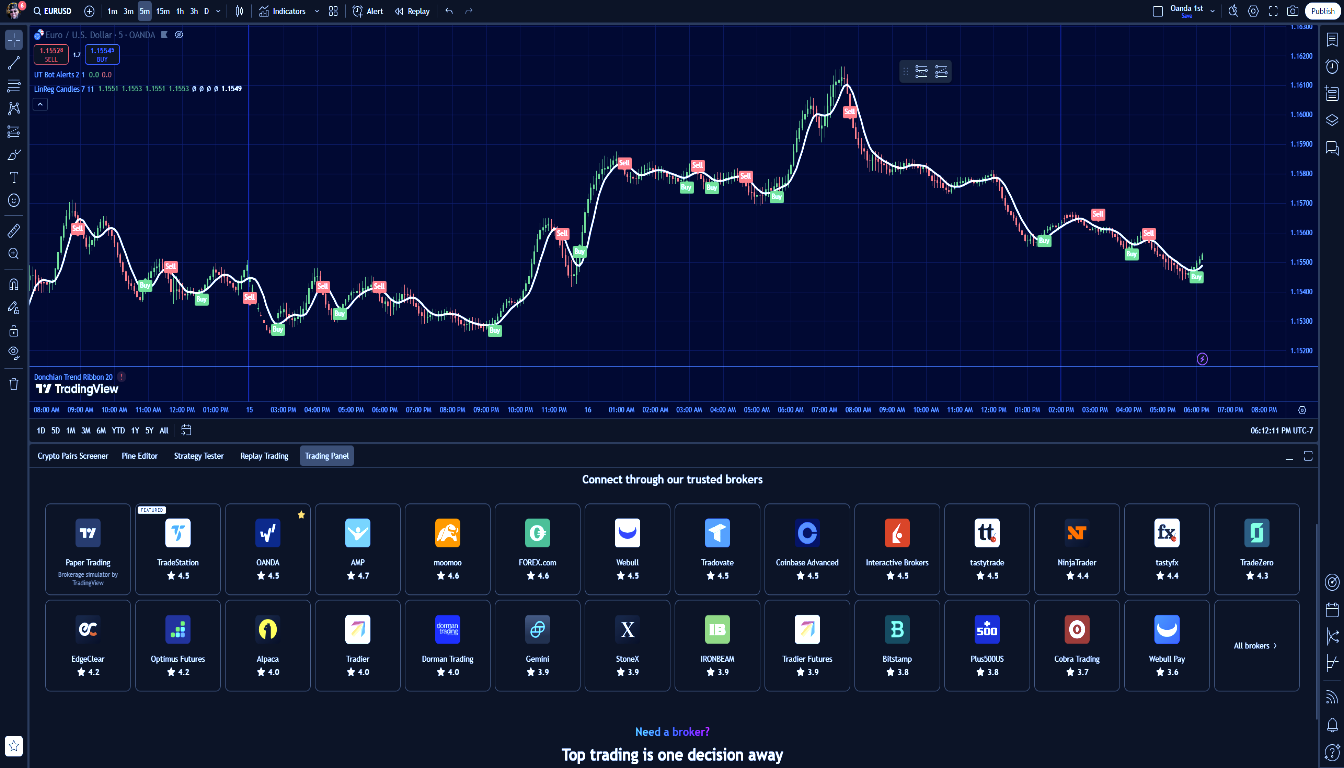1344x768 pixels.
Task: Select the 1h timeframe
Action: pyautogui.click(x=180, y=11)
